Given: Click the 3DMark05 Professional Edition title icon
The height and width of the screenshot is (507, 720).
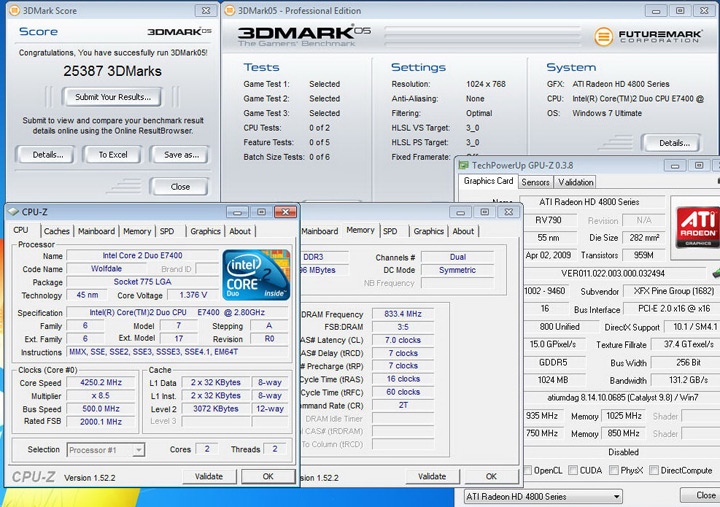Looking at the screenshot, I should pos(230,10).
